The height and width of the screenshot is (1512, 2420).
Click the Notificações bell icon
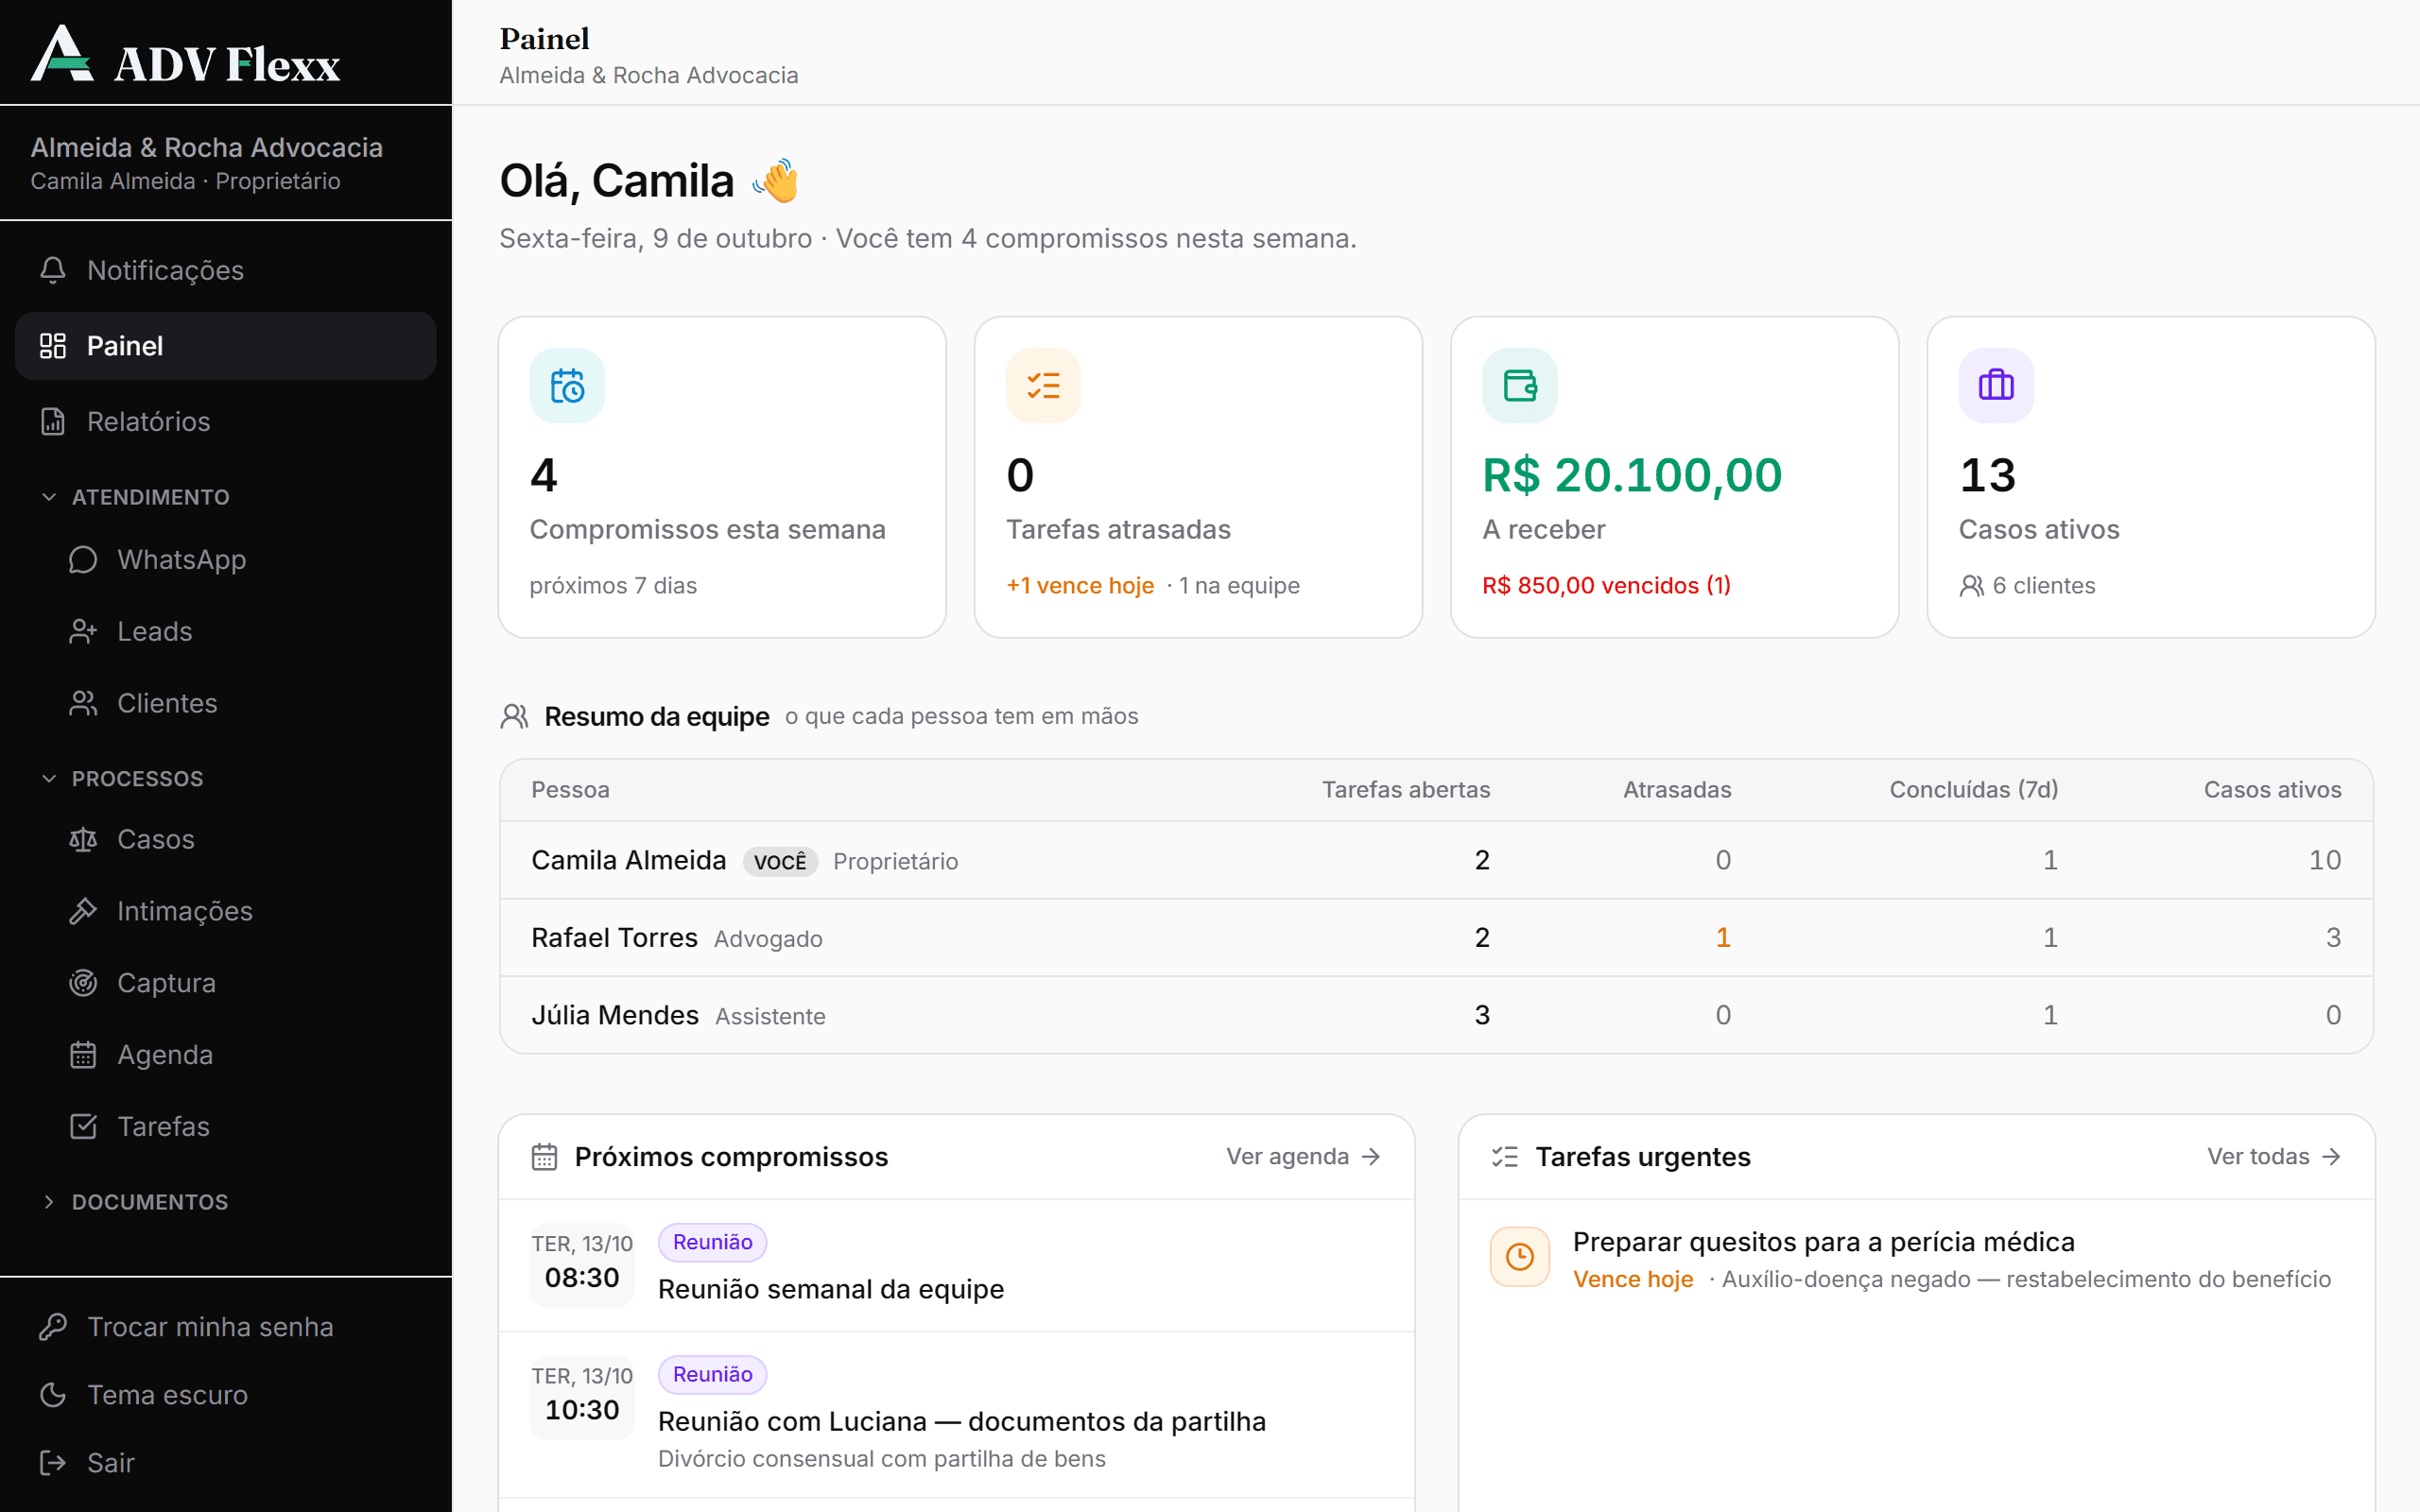[x=53, y=270]
